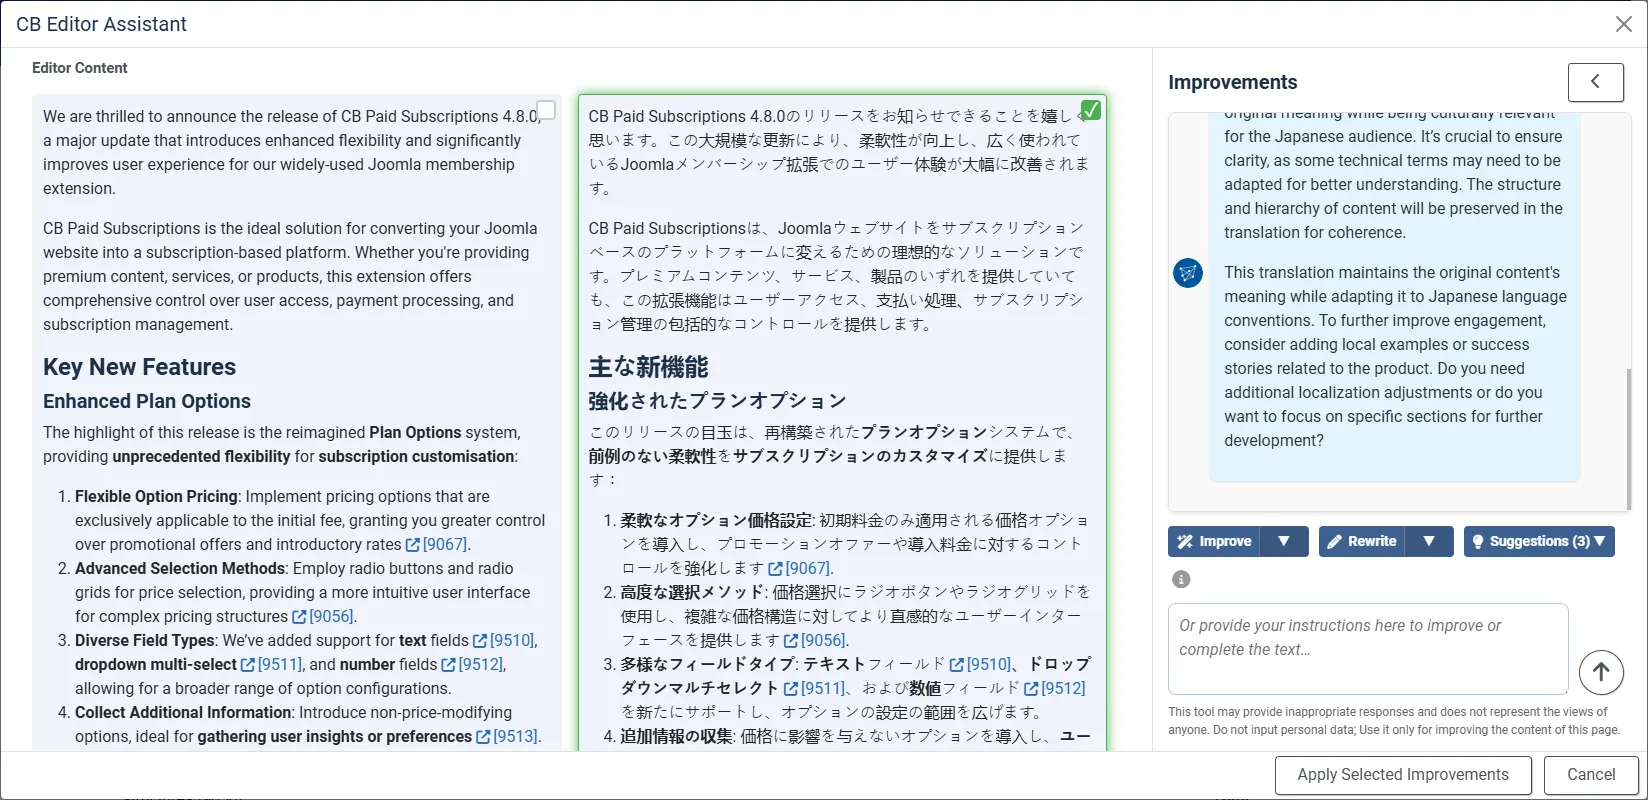The image size is (1648, 800).
Task: Open the Japanese text [9512] link
Action: (1055, 688)
